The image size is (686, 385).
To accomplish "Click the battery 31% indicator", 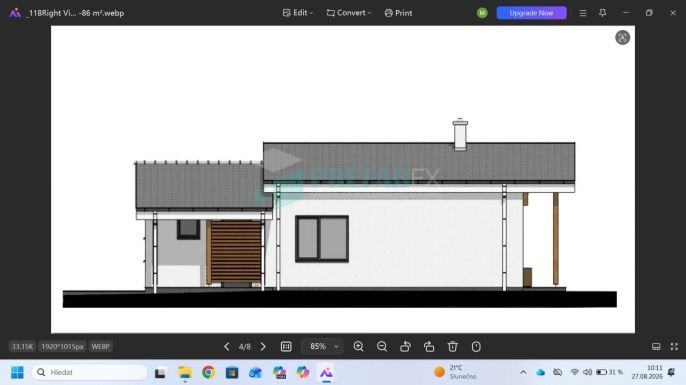I will 609,372.
